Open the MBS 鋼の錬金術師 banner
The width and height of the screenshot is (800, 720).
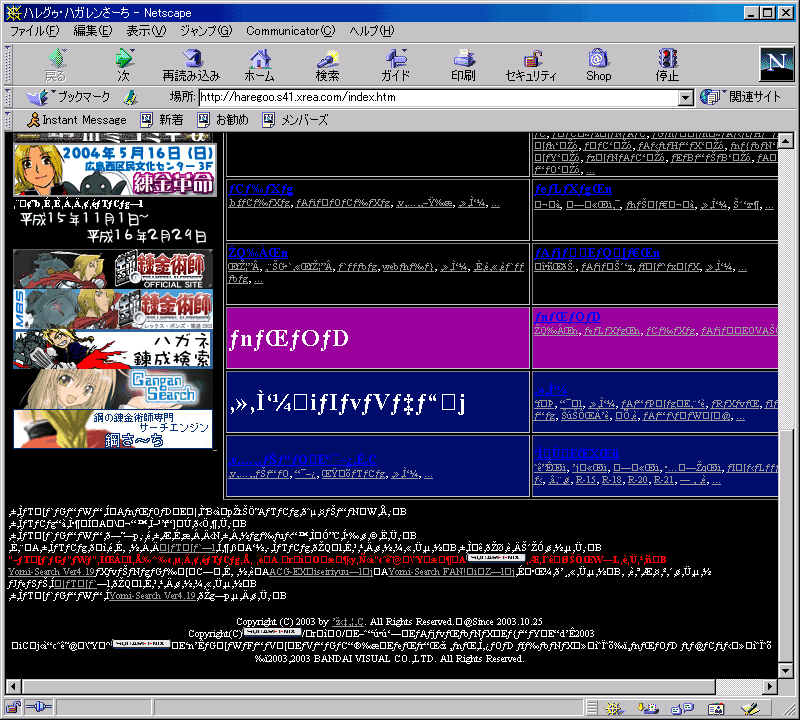point(113,309)
